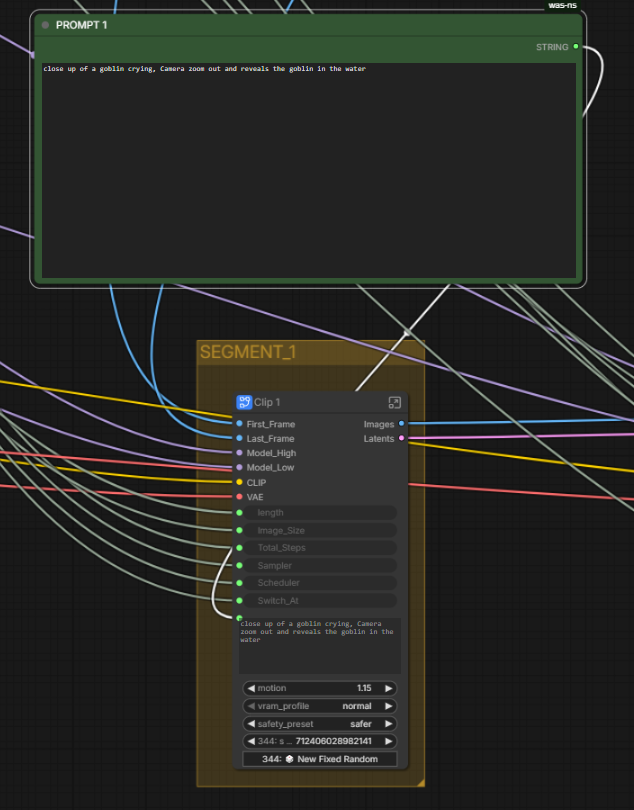Increase the motion value with the right arrow
This screenshot has width=634, height=810.
point(389,688)
